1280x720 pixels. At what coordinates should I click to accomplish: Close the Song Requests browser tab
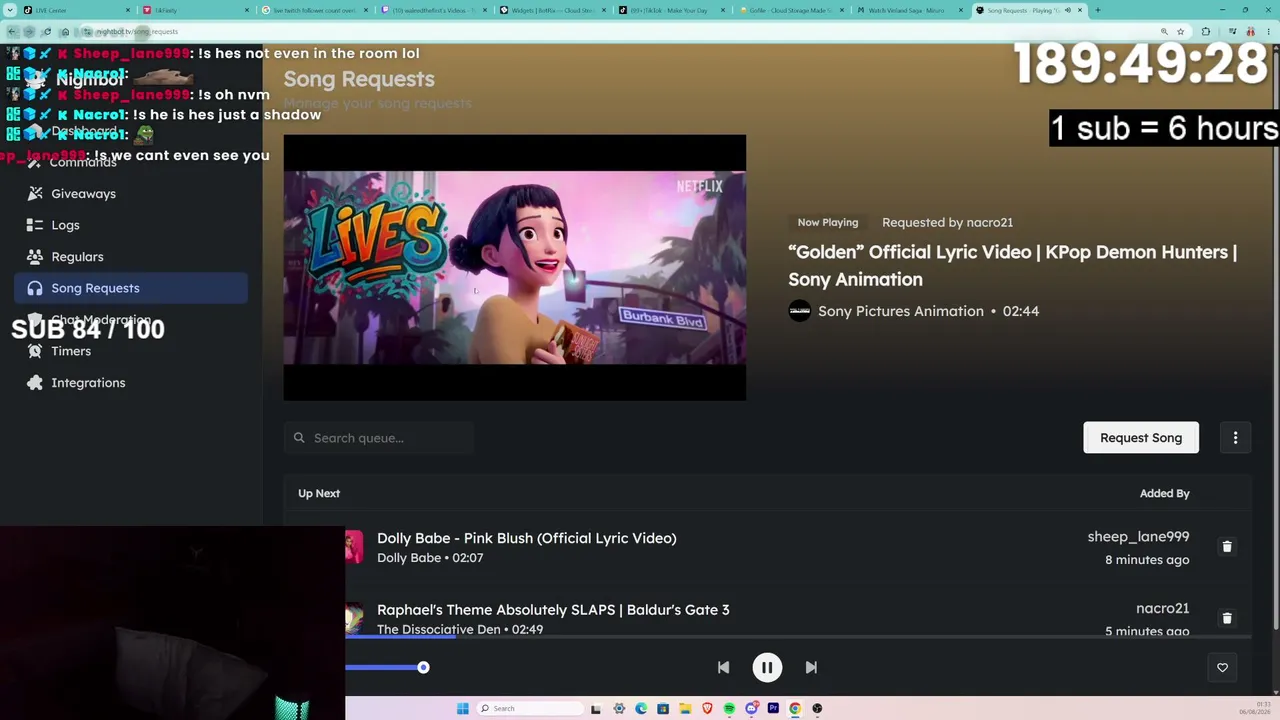tap(1080, 10)
